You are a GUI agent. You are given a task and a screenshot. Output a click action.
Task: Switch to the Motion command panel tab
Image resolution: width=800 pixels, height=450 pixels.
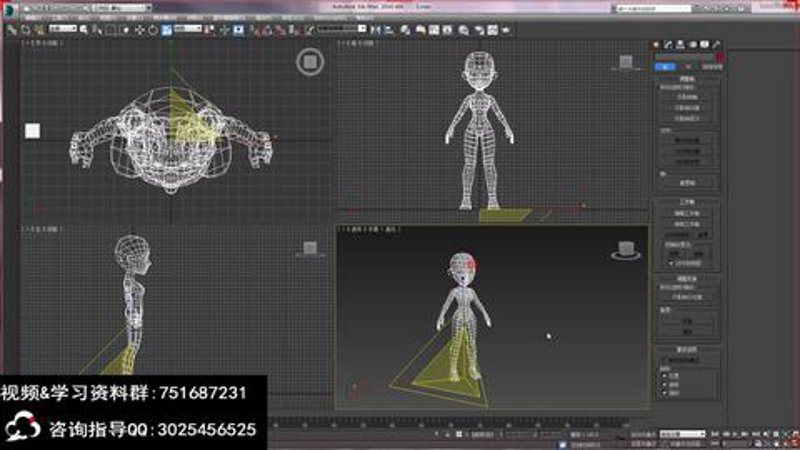[693, 45]
